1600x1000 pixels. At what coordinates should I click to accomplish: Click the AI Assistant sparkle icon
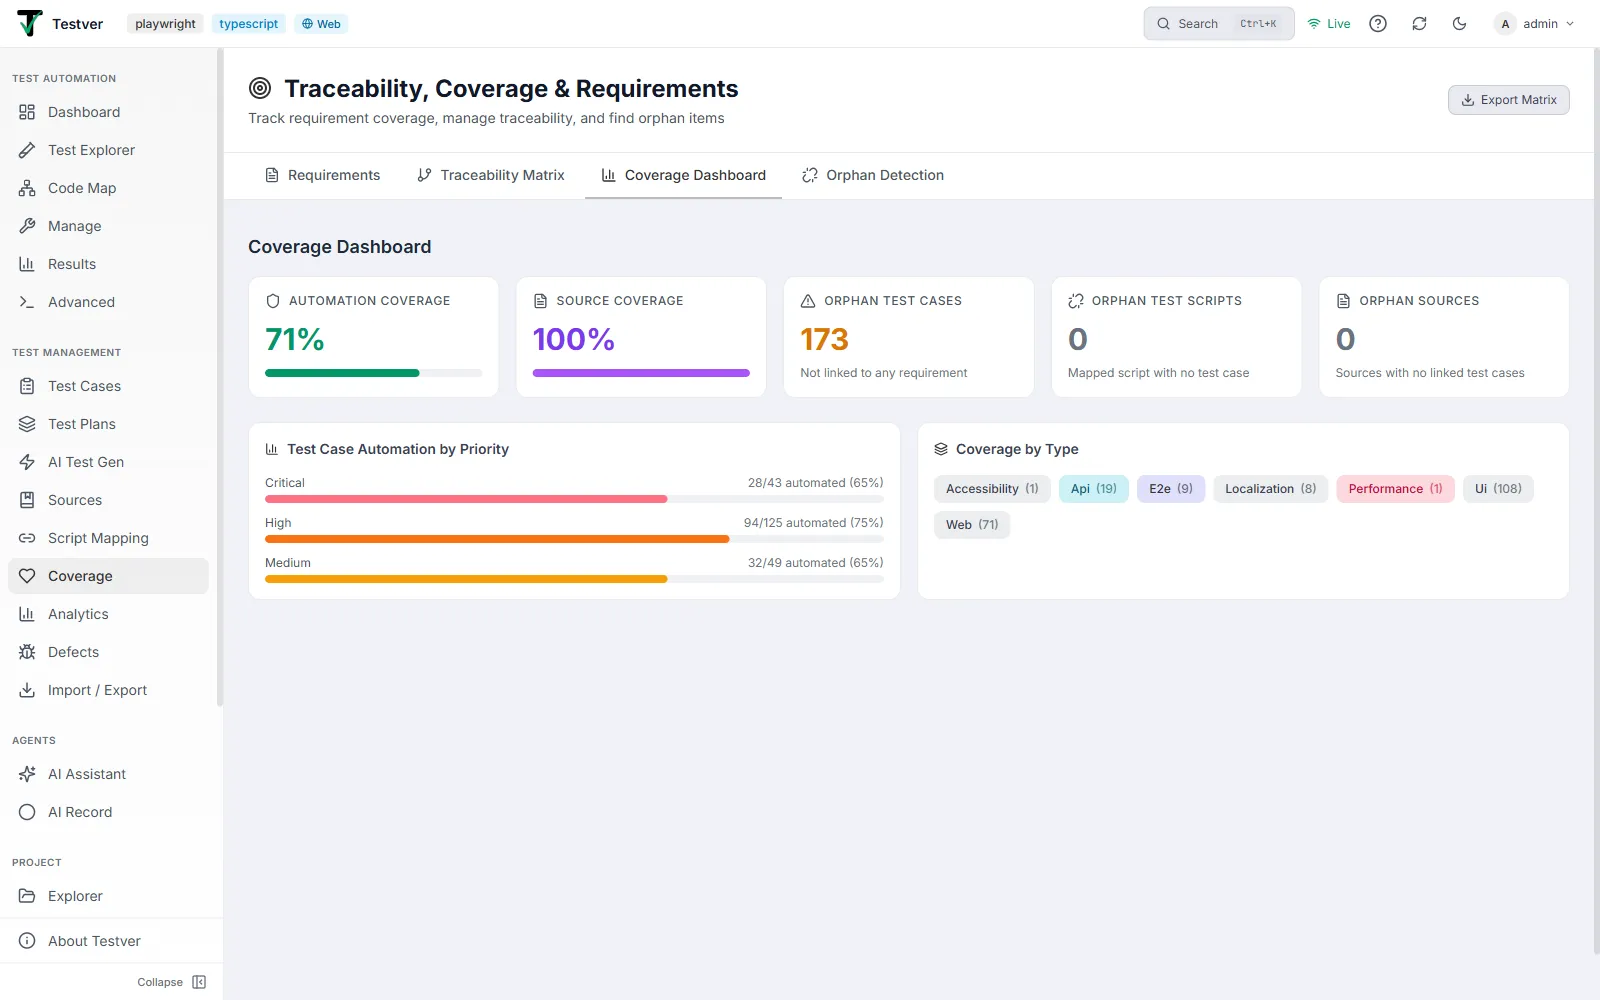(27, 774)
